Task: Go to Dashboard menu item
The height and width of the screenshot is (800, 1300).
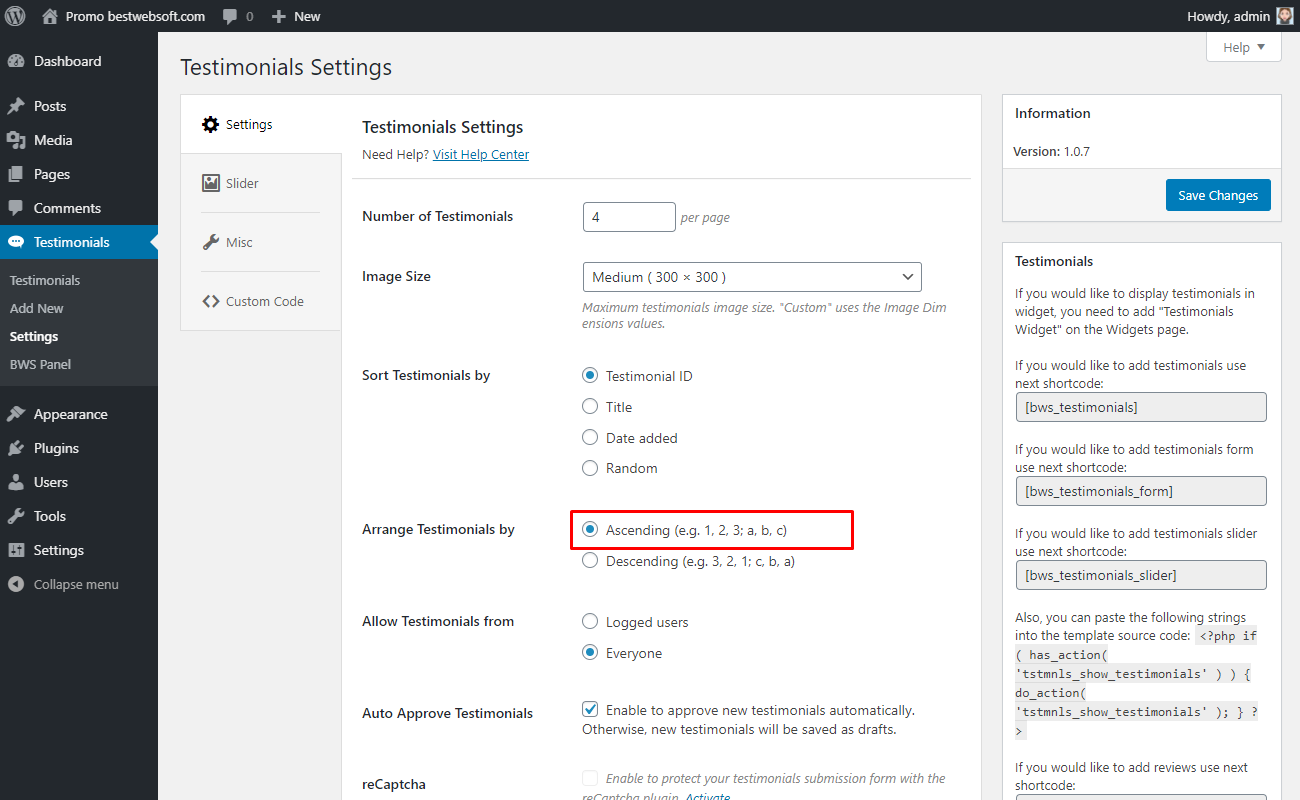Action: (x=78, y=61)
